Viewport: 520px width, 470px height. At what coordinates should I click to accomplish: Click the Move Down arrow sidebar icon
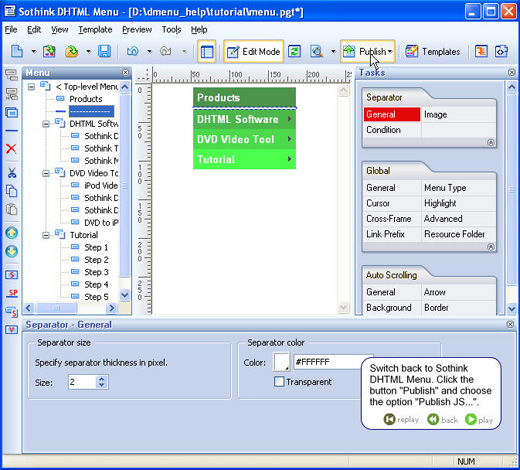(12, 251)
